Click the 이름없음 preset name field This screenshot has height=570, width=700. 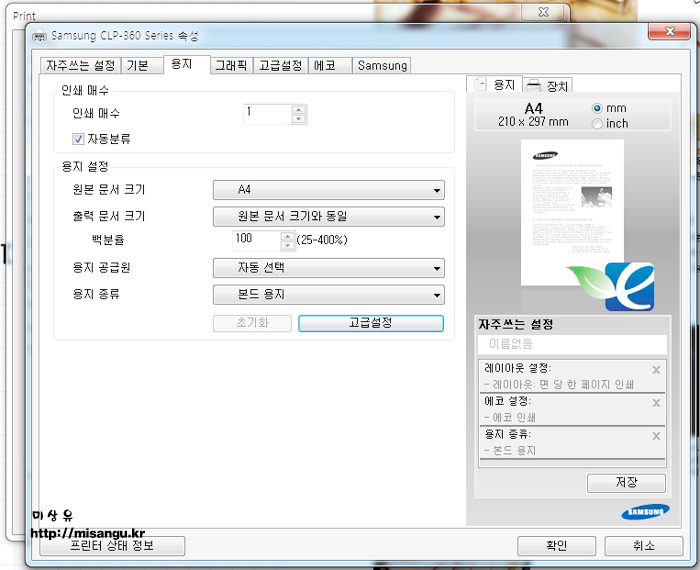pyautogui.click(x=572, y=344)
